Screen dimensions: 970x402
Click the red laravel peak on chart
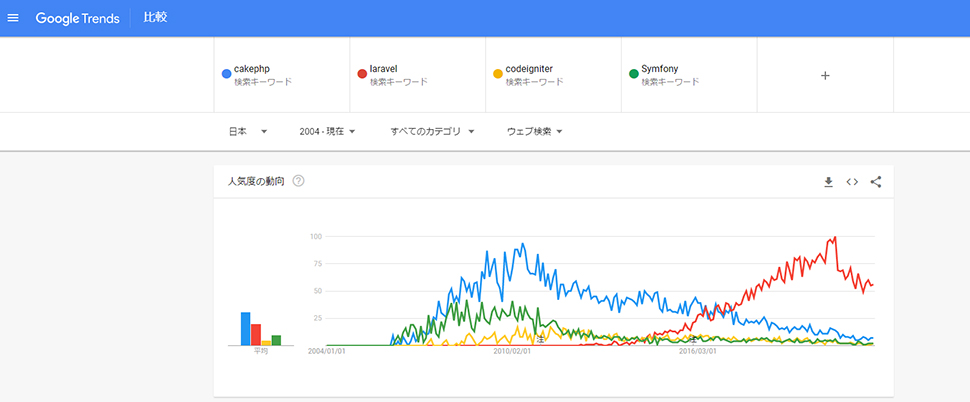(834, 238)
